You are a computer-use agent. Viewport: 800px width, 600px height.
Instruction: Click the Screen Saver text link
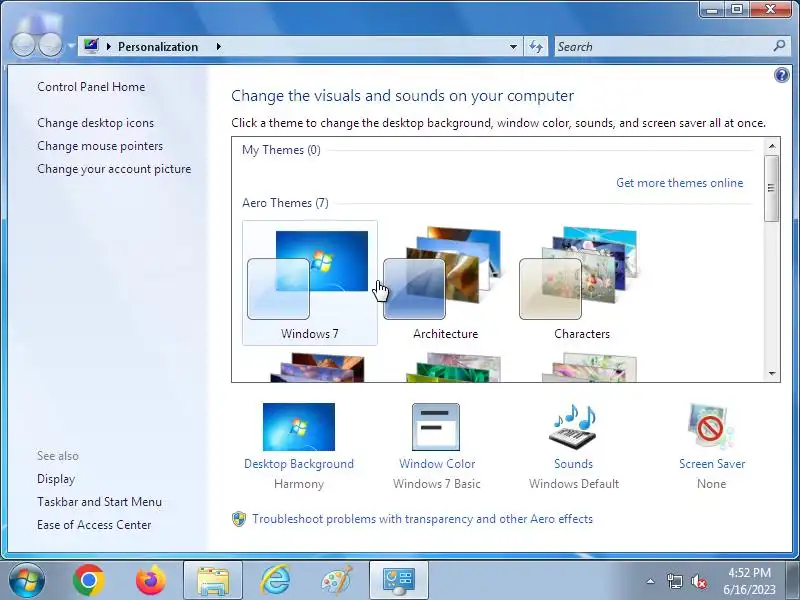pos(712,464)
